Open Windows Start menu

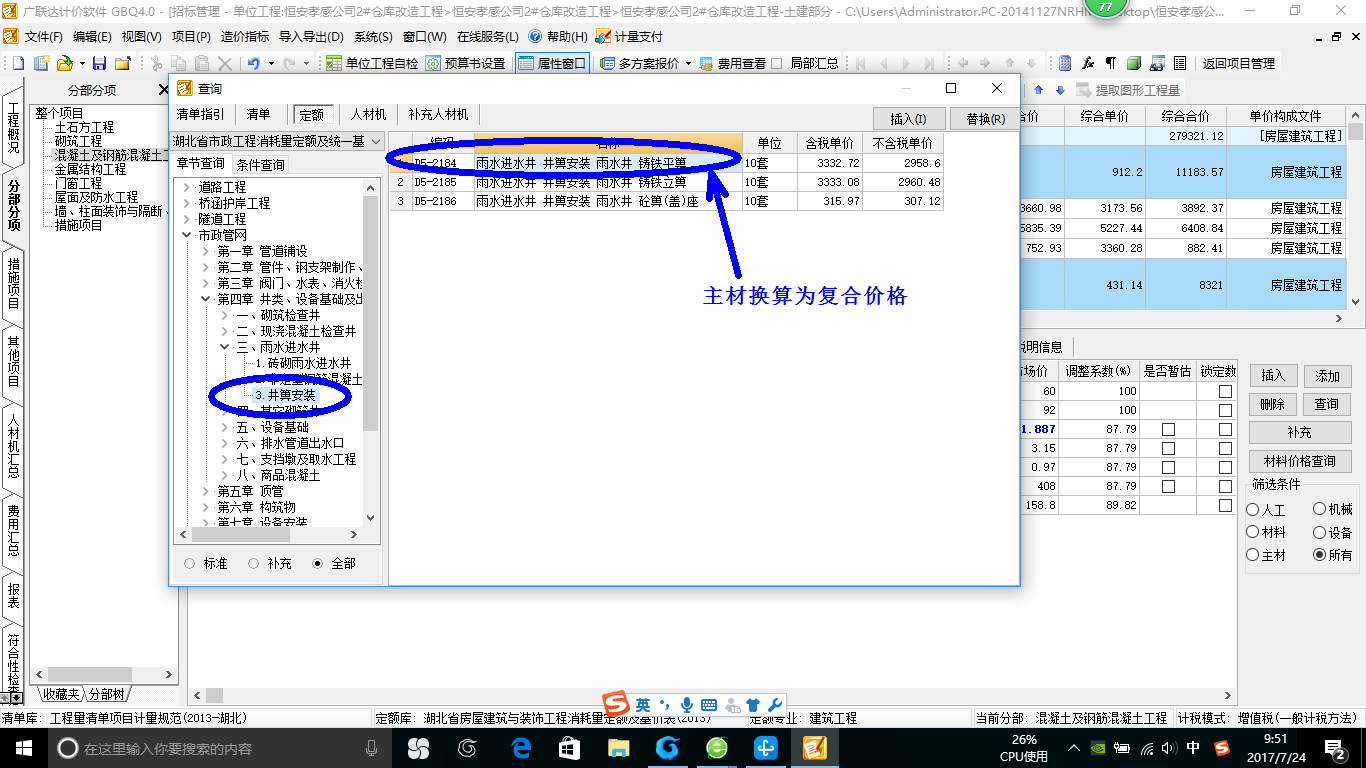(23, 748)
